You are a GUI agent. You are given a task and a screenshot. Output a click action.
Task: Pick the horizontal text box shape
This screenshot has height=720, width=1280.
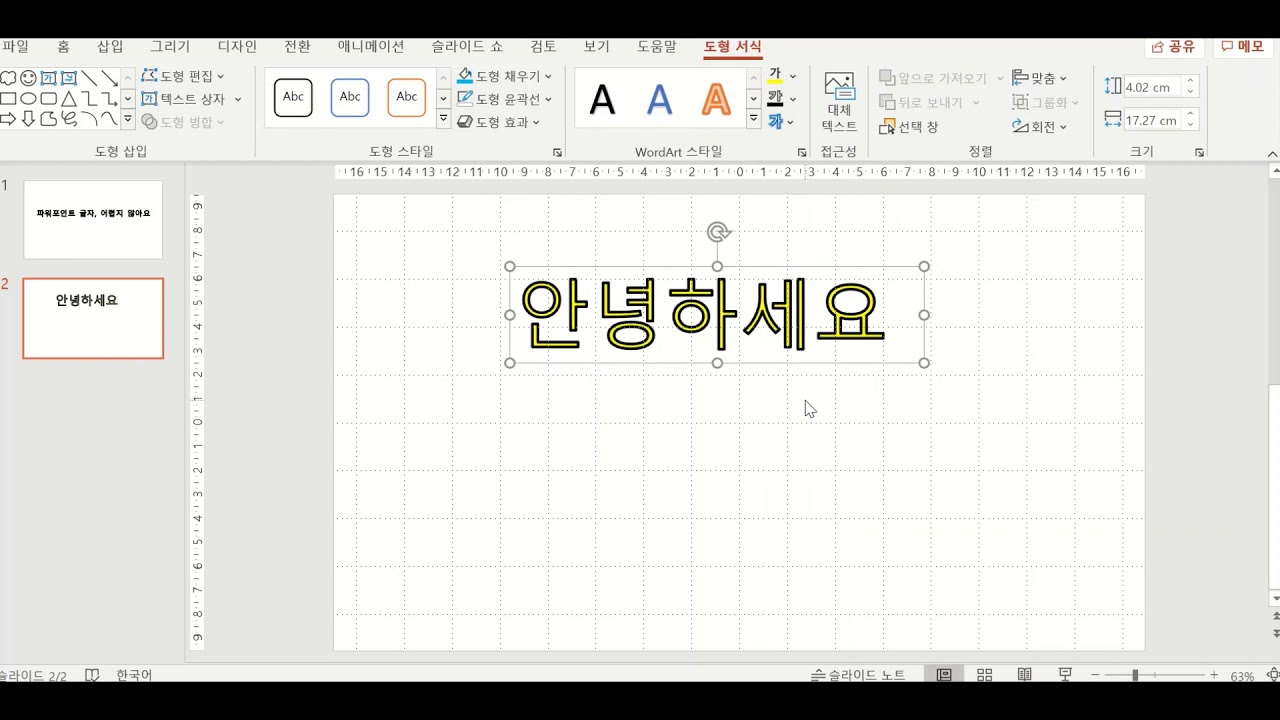(x=48, y=78)
